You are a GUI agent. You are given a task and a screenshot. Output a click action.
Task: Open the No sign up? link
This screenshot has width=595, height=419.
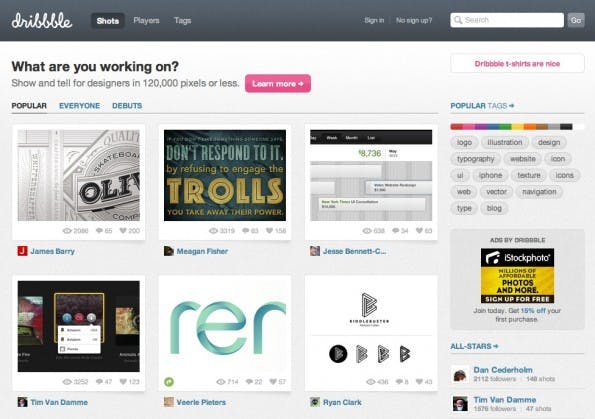(x=414, y=20)
